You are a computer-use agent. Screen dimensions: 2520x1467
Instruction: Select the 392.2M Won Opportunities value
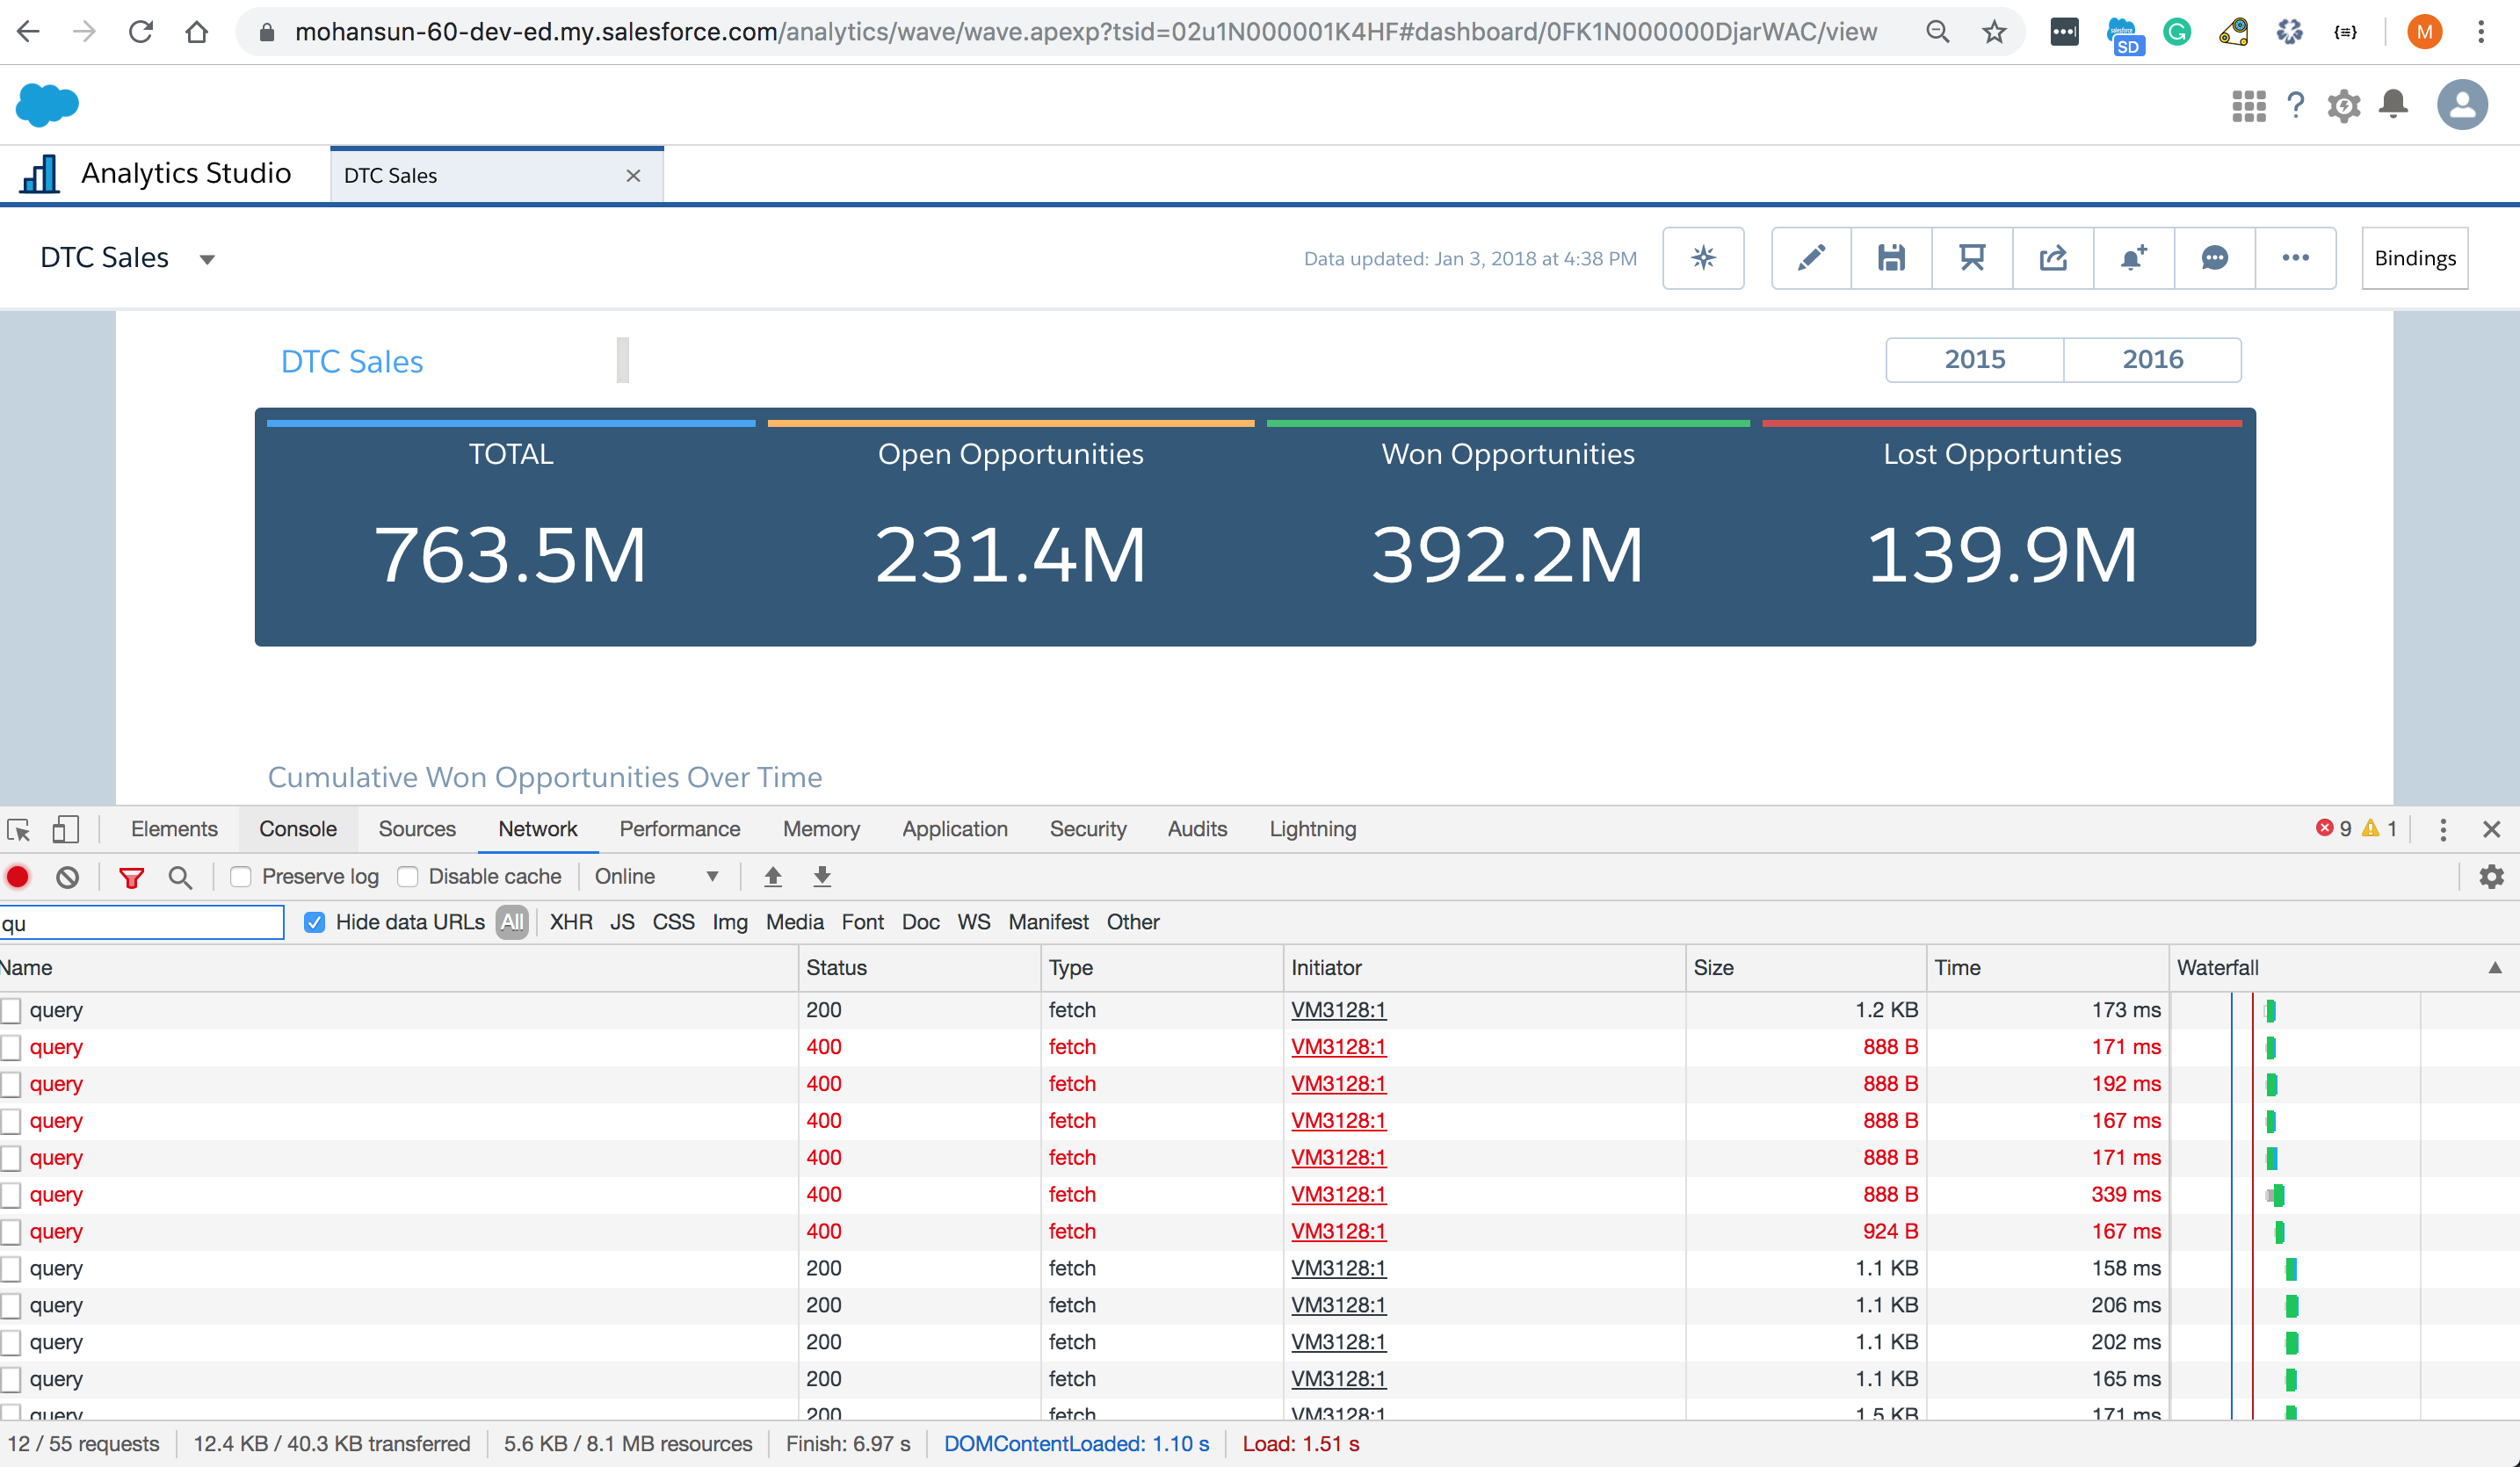[1507, 555]
